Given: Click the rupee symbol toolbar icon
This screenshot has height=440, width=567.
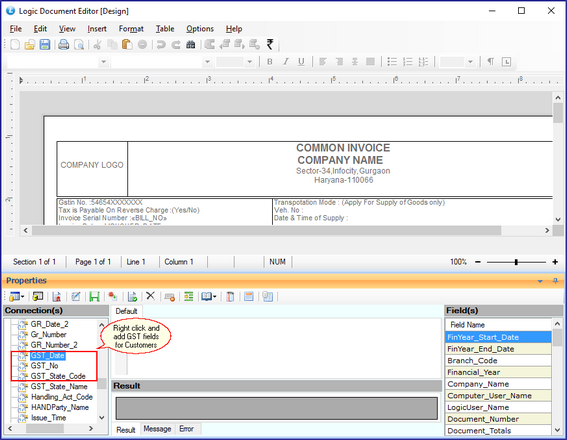Looking at the screenshot, I should [270, 44].
